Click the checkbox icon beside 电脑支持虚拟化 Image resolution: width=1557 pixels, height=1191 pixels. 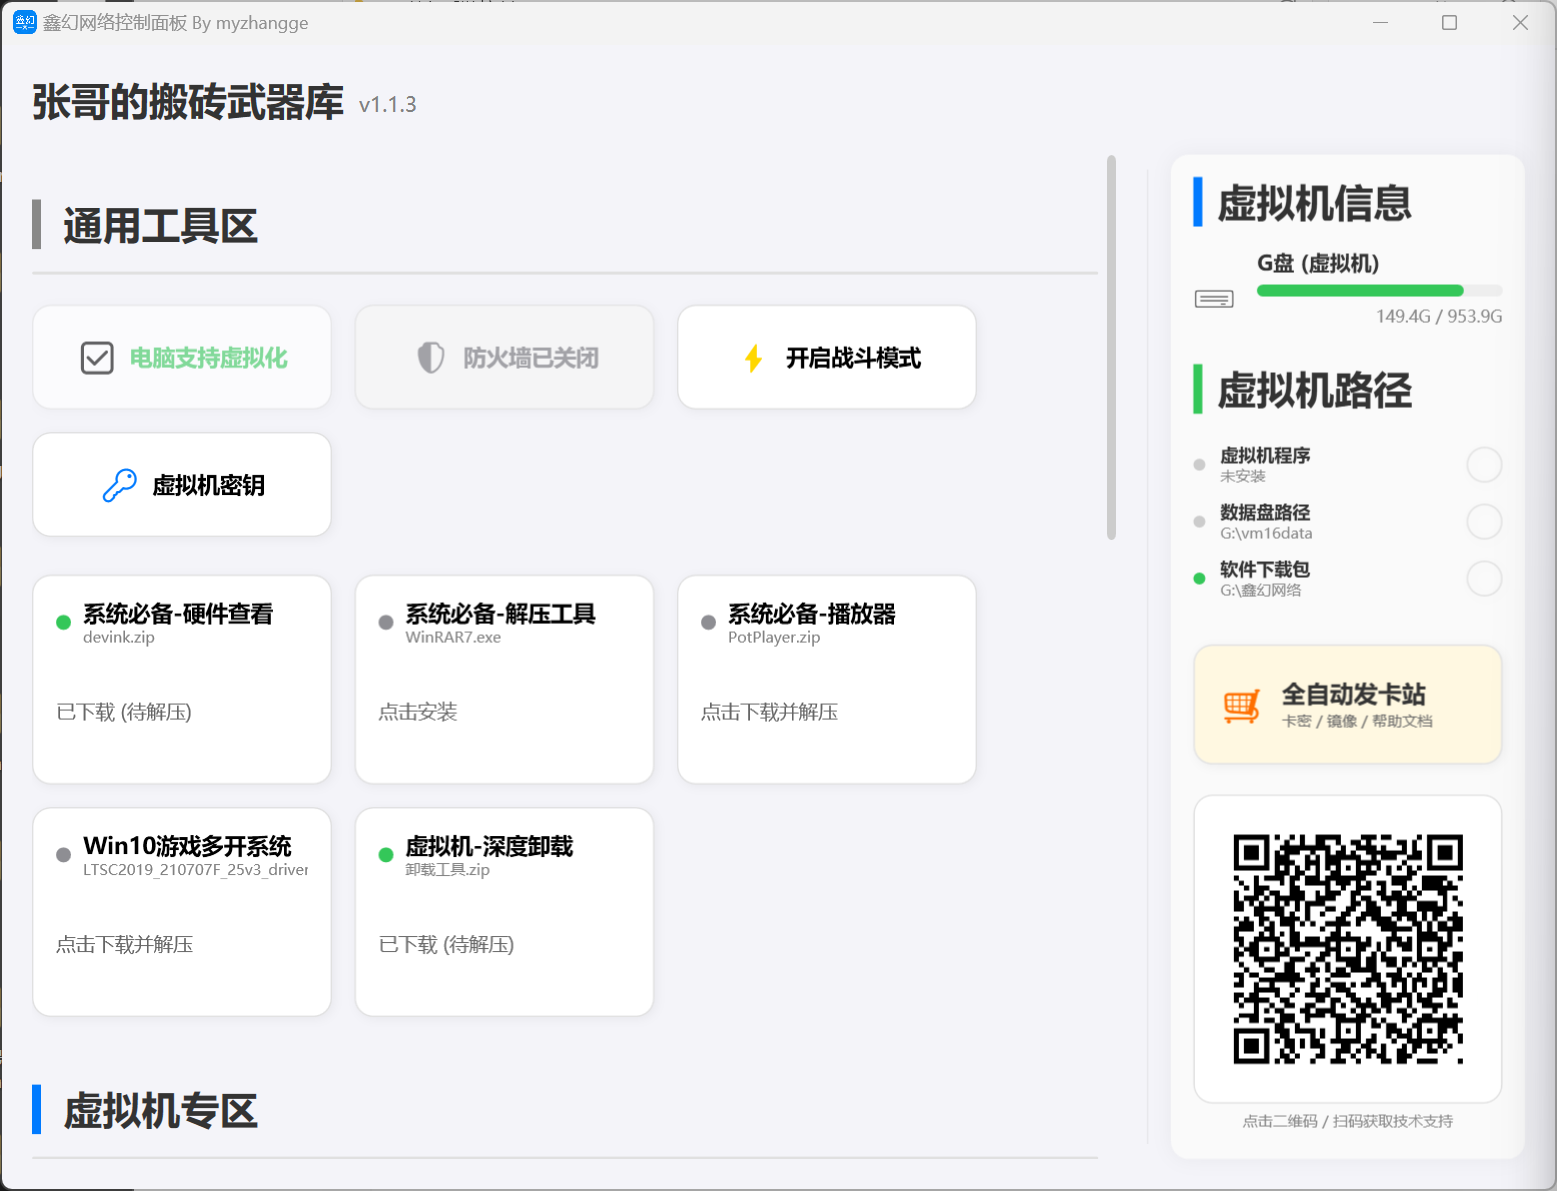point(97,358)
